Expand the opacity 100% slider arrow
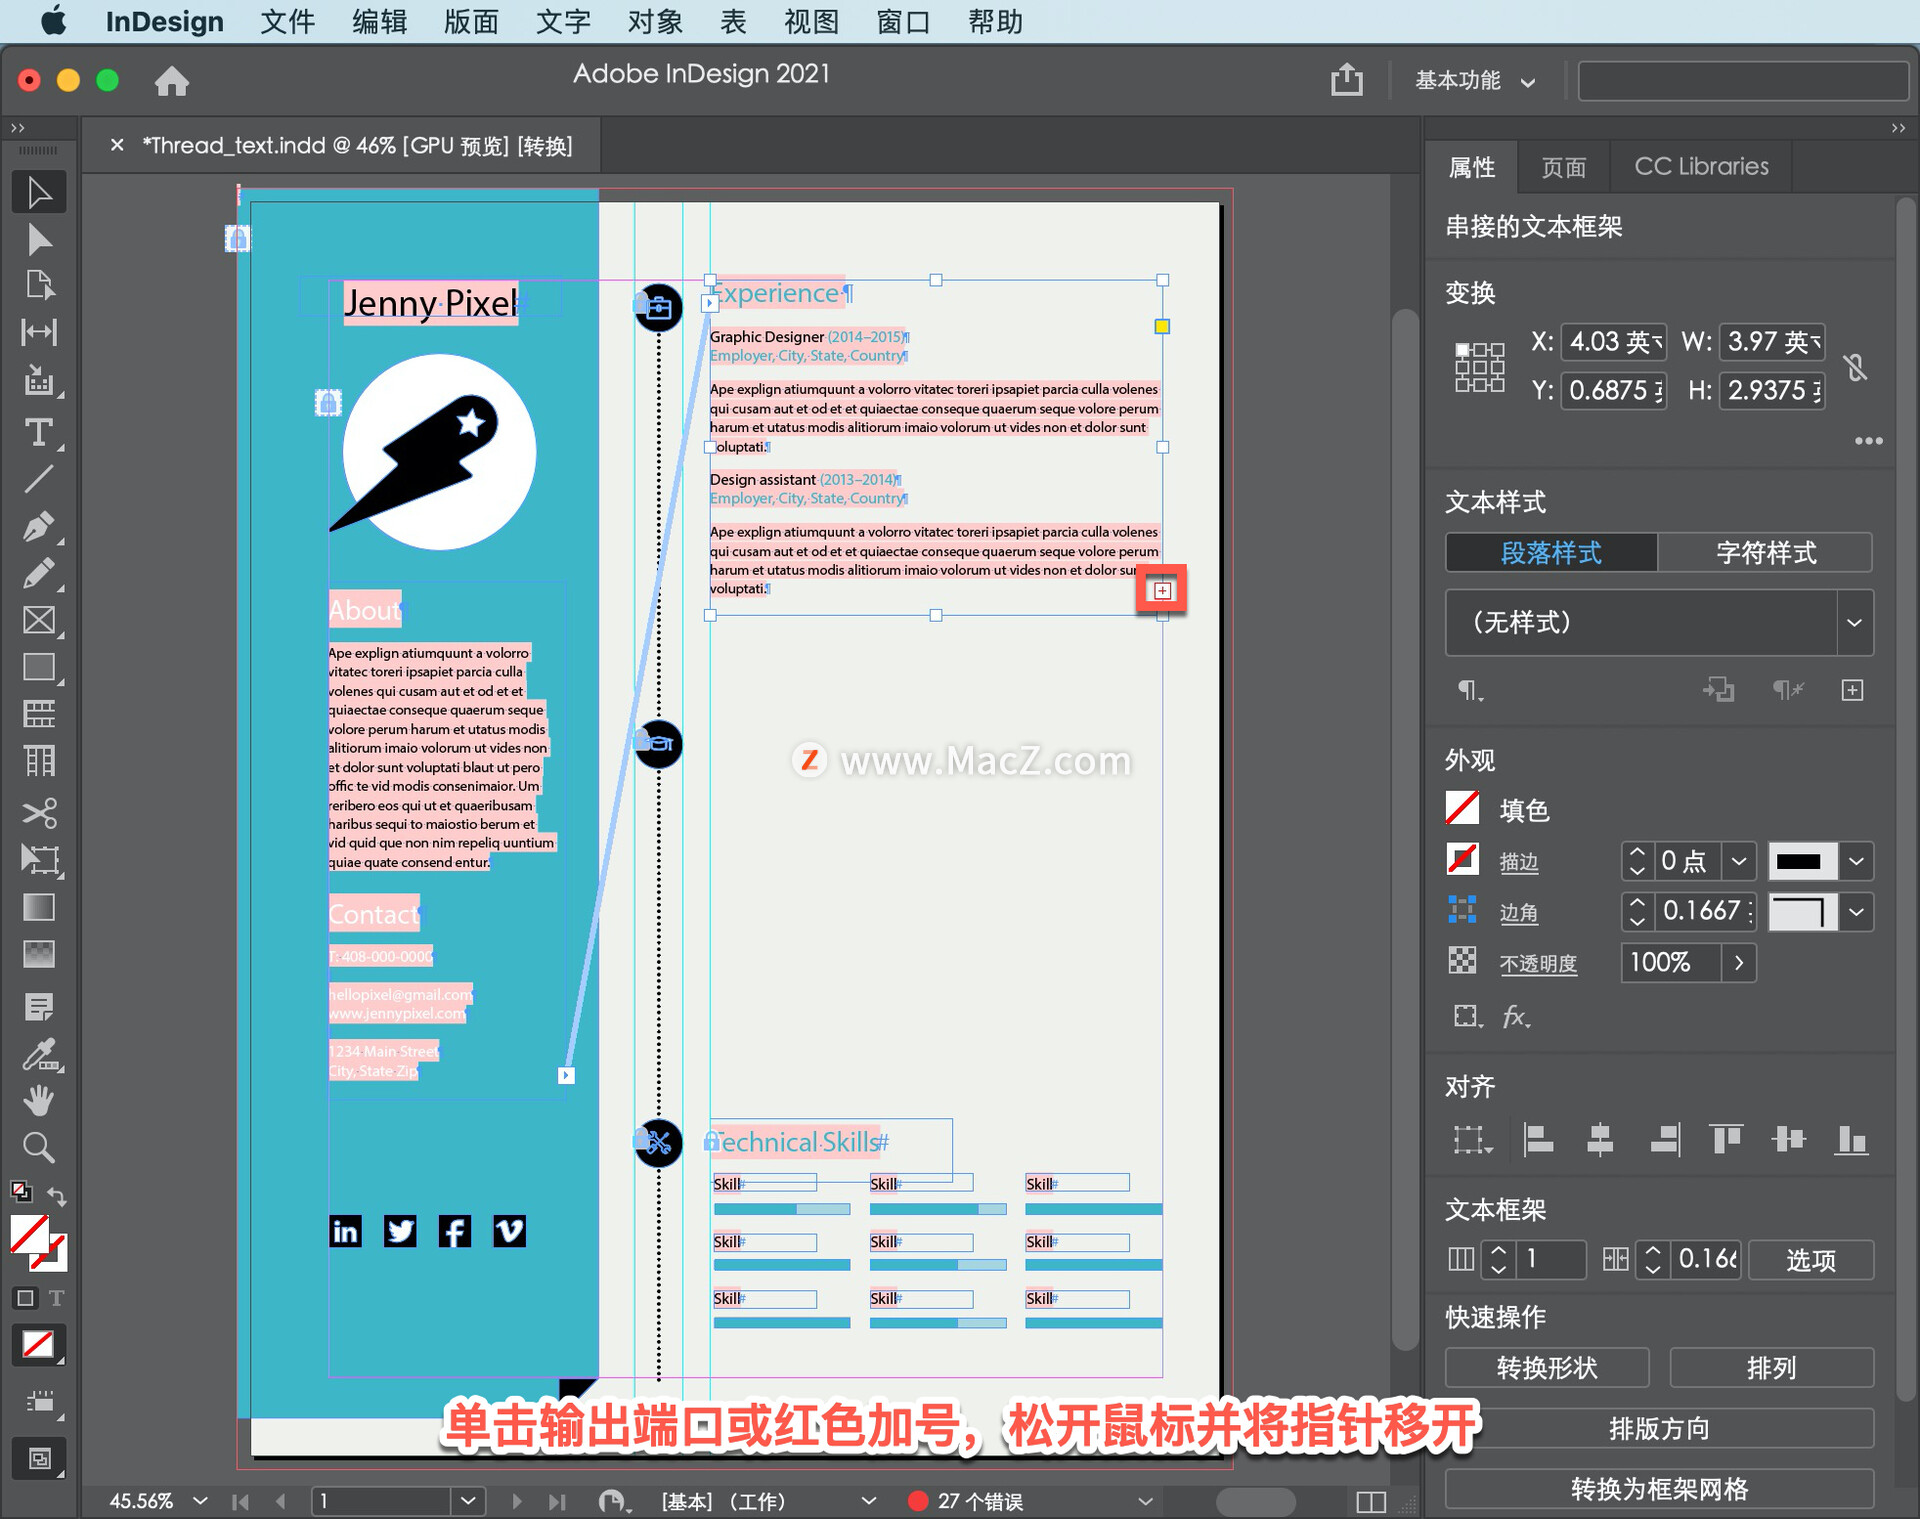Screen dimensions: 1920x1519 (x=1739, y=963)
